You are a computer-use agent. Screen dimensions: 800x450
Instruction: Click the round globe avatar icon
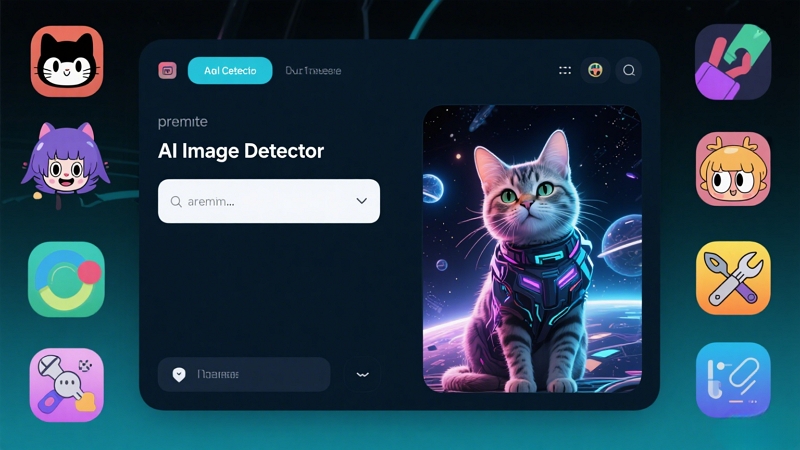click(x=595, y=70)
